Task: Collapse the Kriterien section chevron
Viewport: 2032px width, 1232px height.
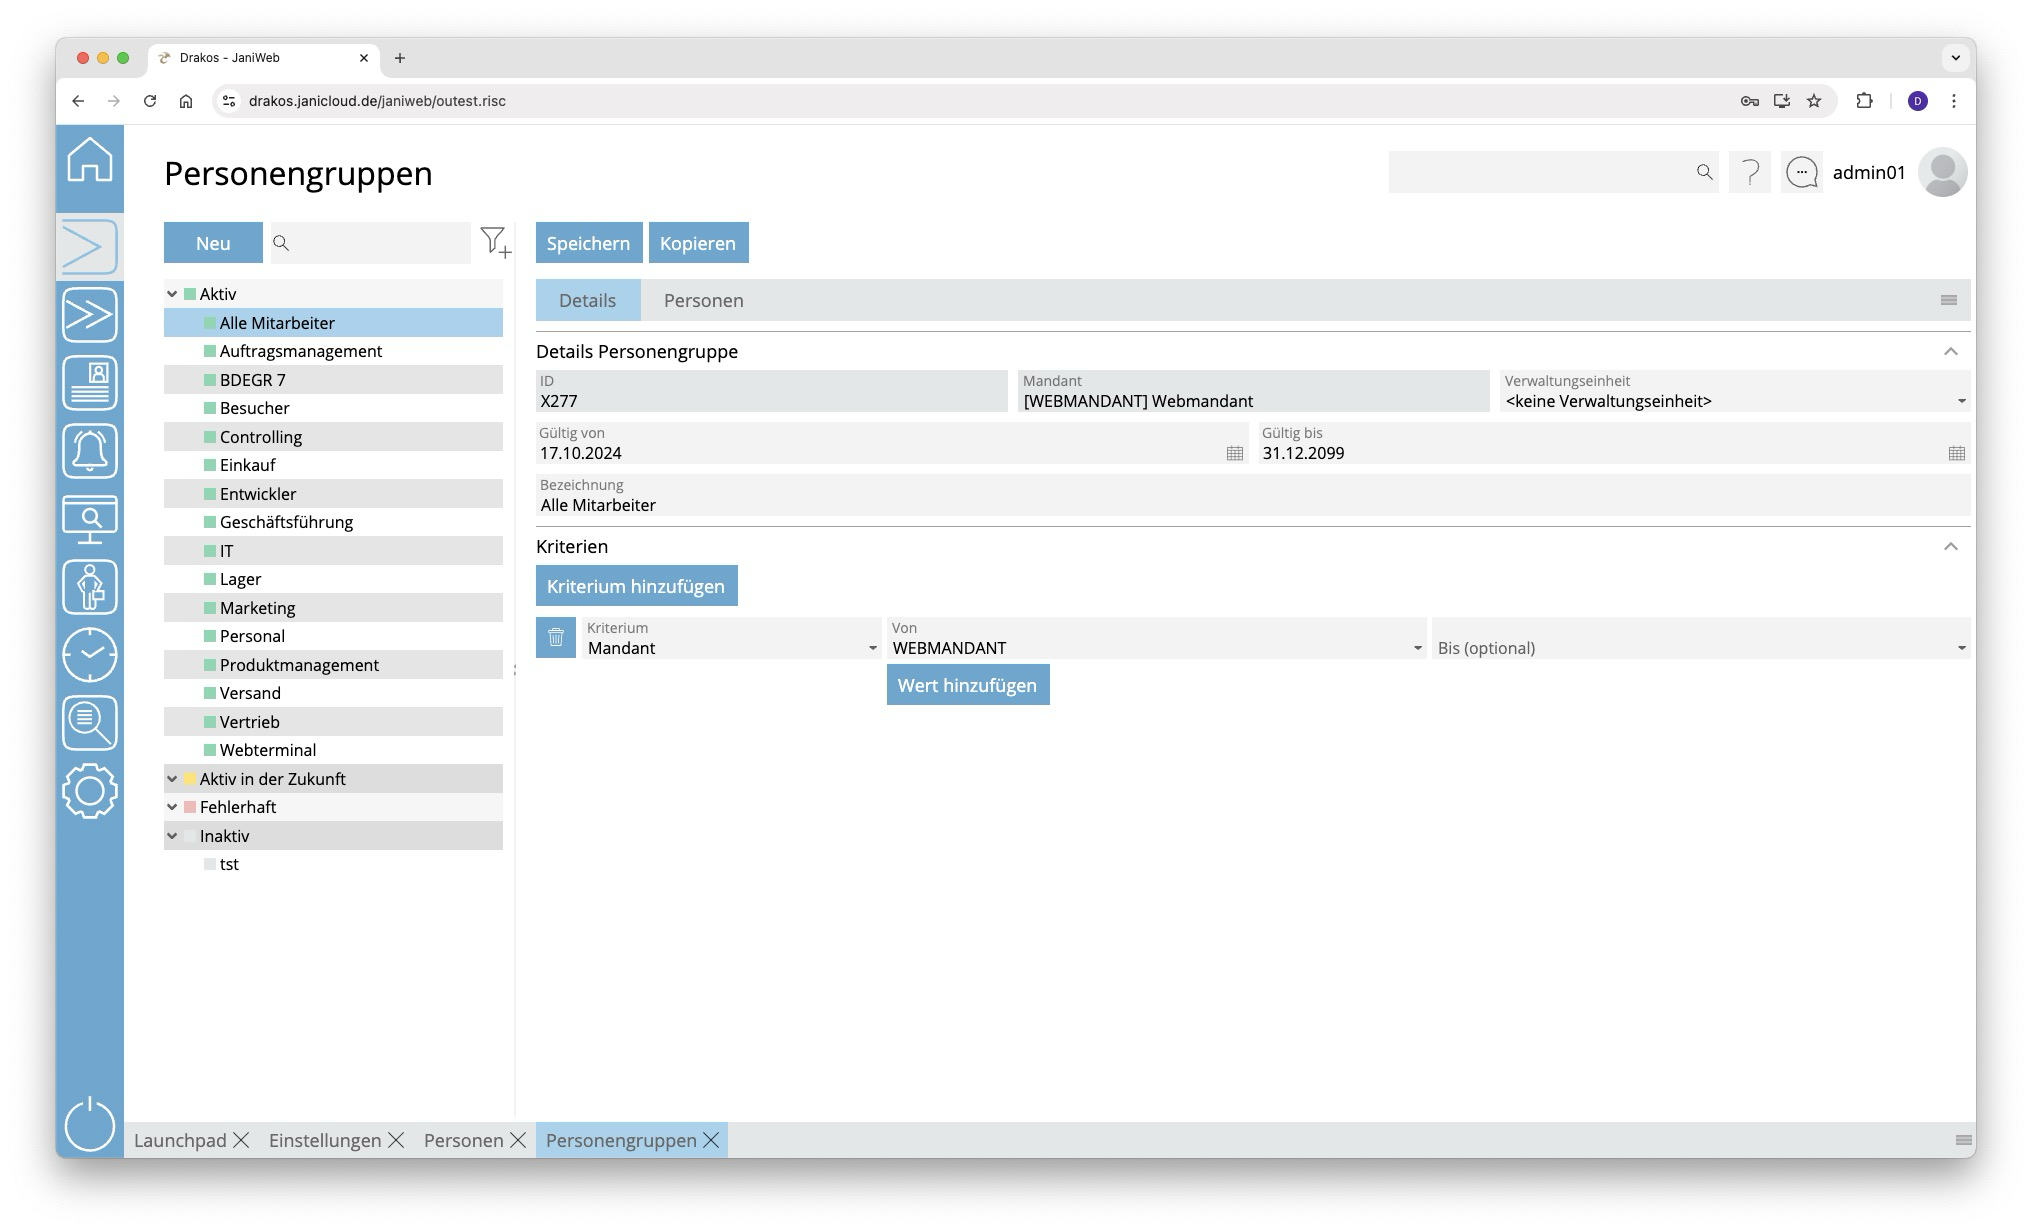Action: [x=1950, y=547]
